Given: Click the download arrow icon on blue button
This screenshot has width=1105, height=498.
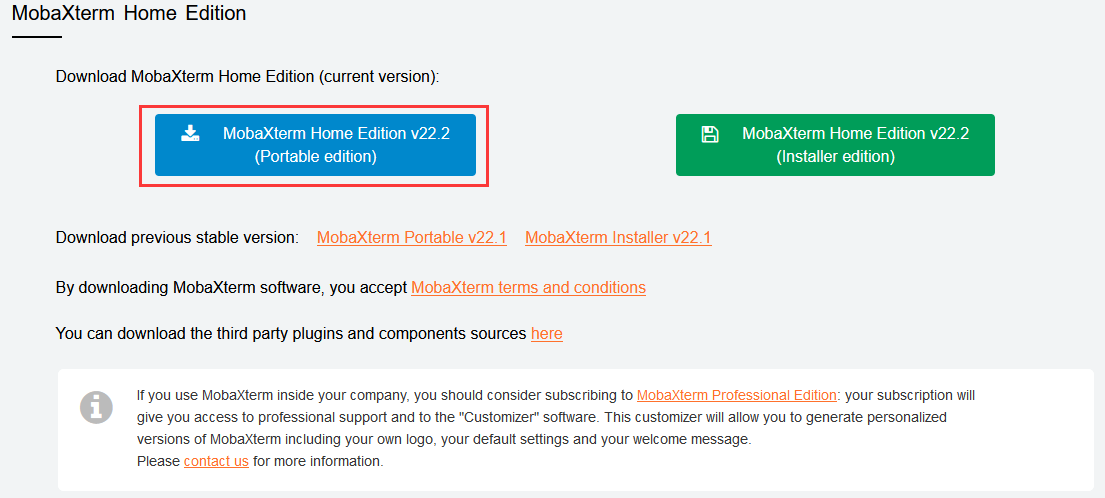Looking at the screenshot, I should [190, 133].
